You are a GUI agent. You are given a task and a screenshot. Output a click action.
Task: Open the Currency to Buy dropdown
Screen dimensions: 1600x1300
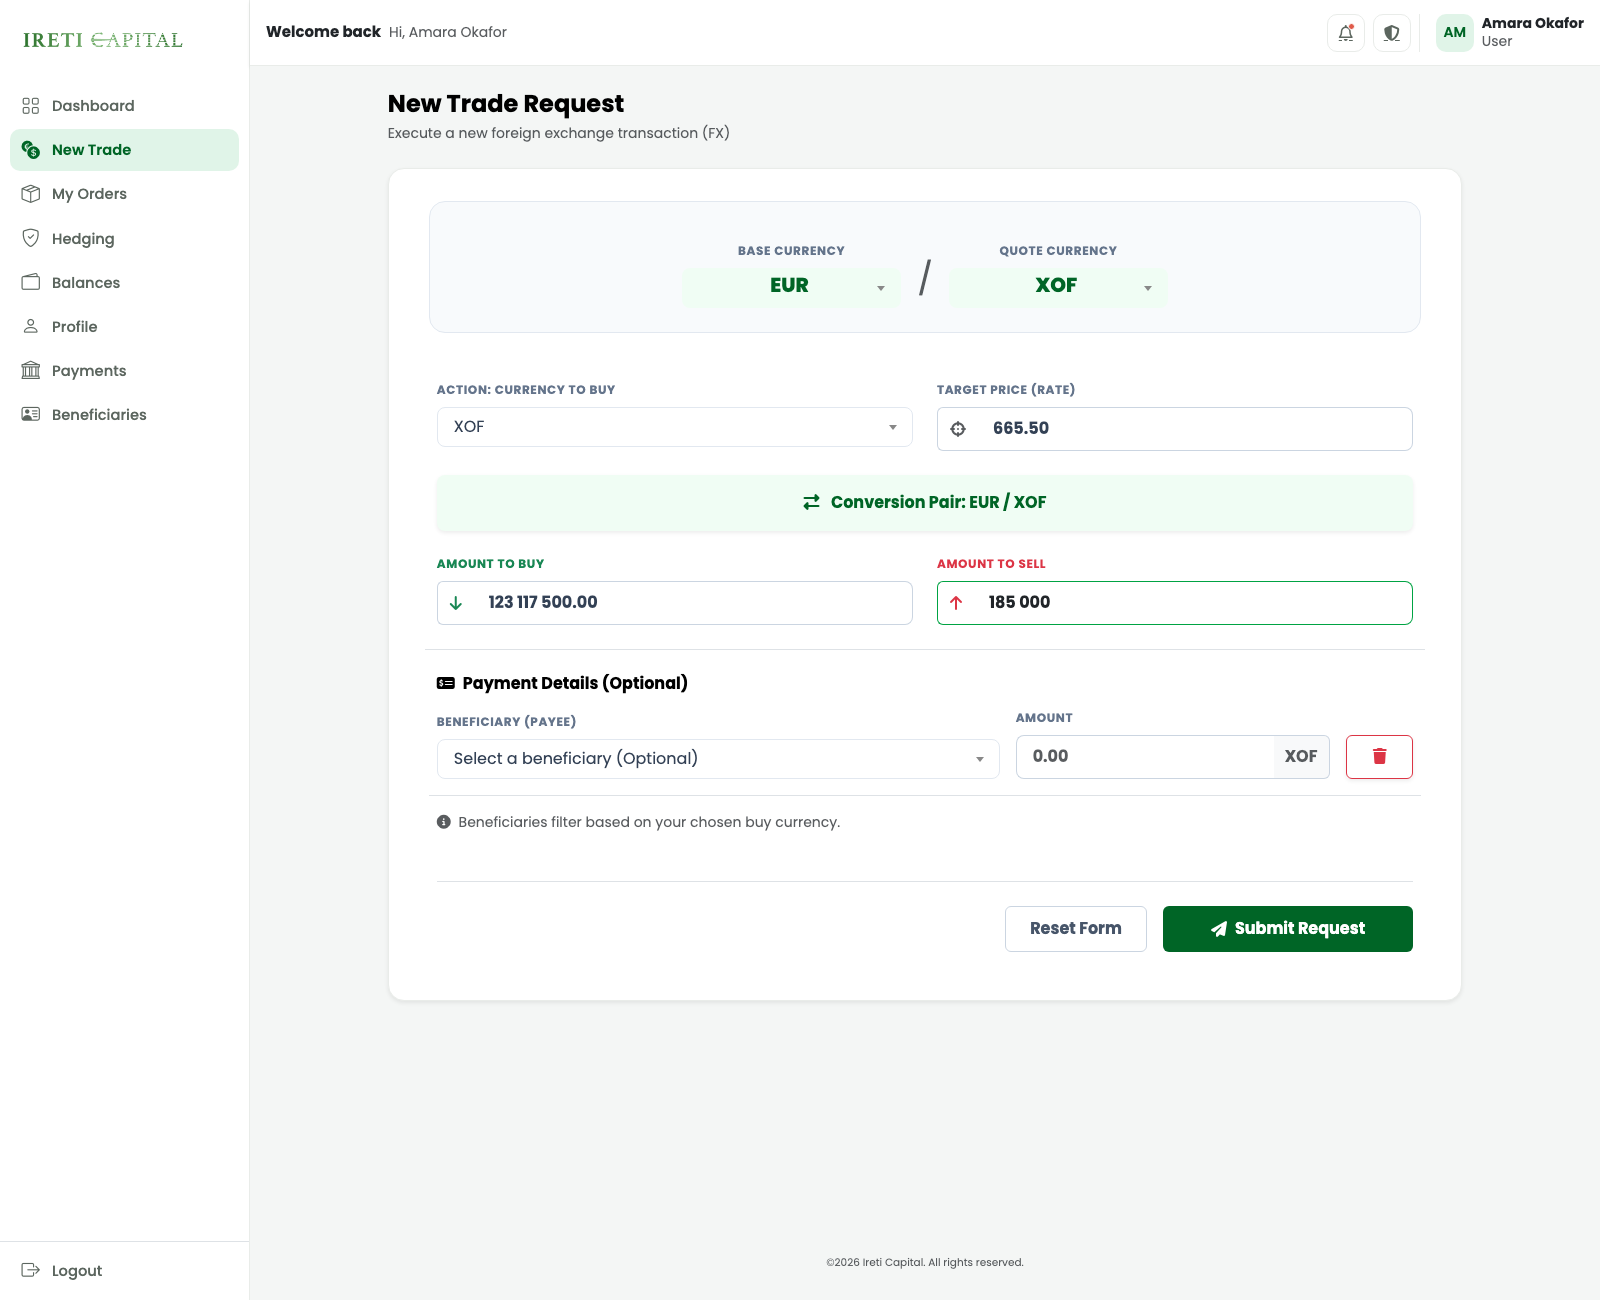coord(675,427)
